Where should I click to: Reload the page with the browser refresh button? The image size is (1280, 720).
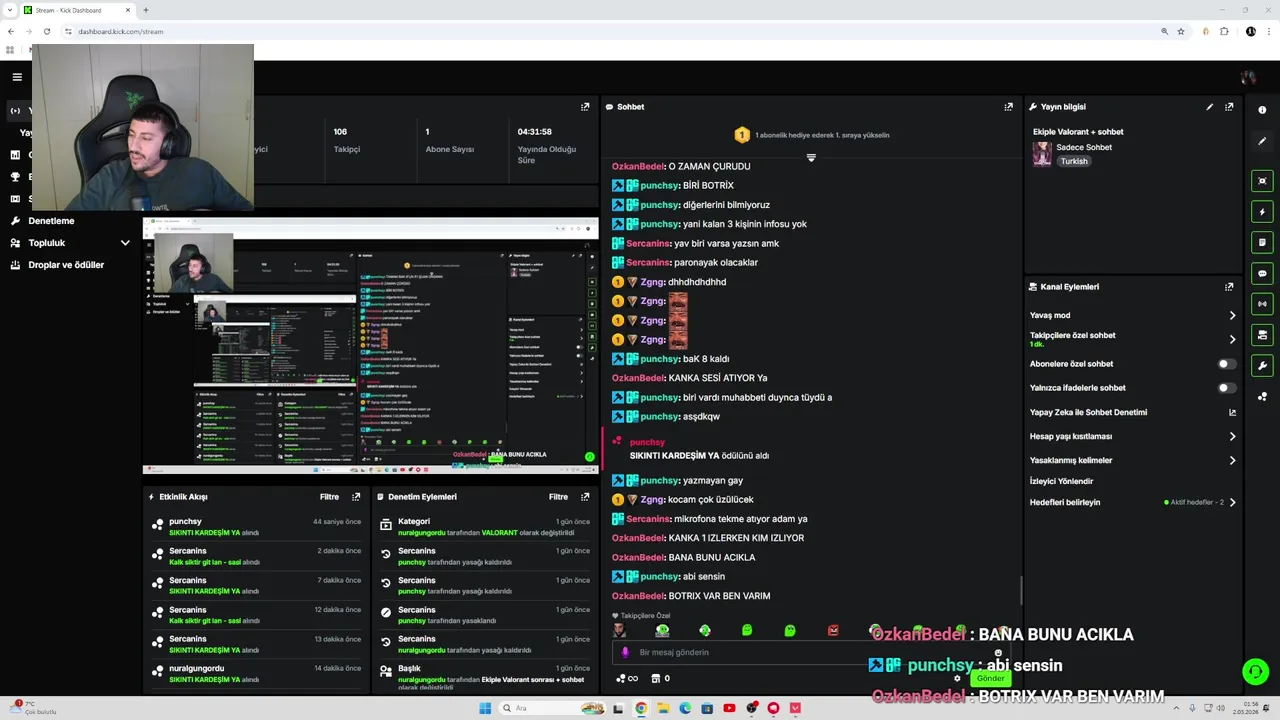46,31
